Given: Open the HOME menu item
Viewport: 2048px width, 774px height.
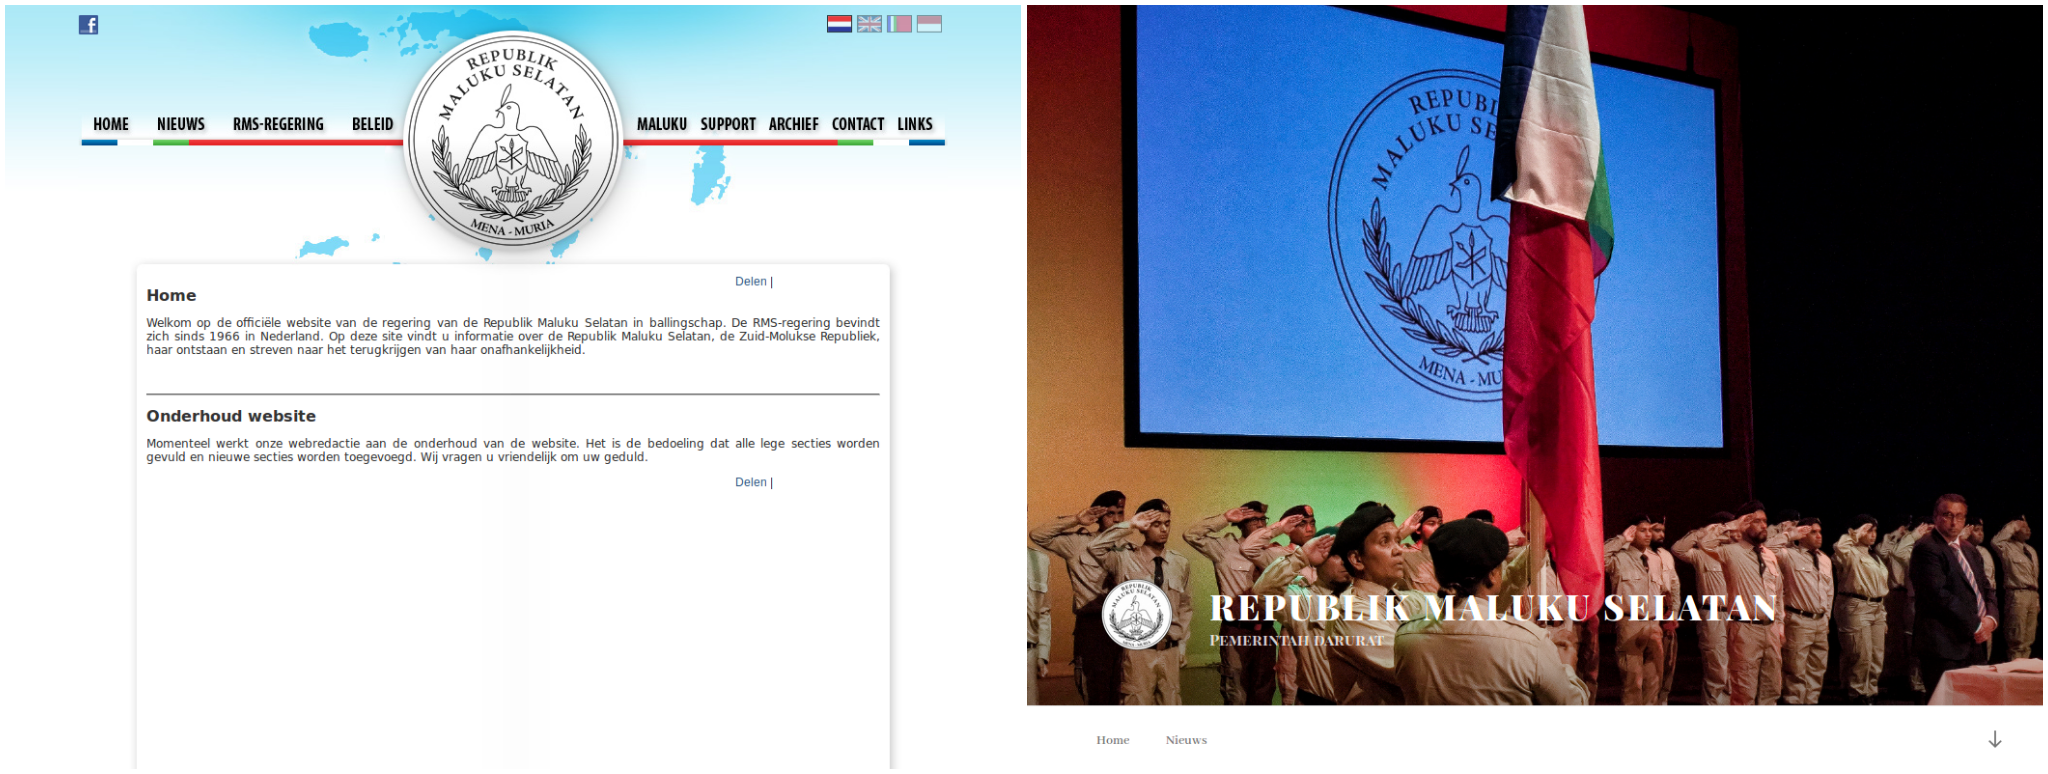Looking at the screenshot, I should coord(111,124).
